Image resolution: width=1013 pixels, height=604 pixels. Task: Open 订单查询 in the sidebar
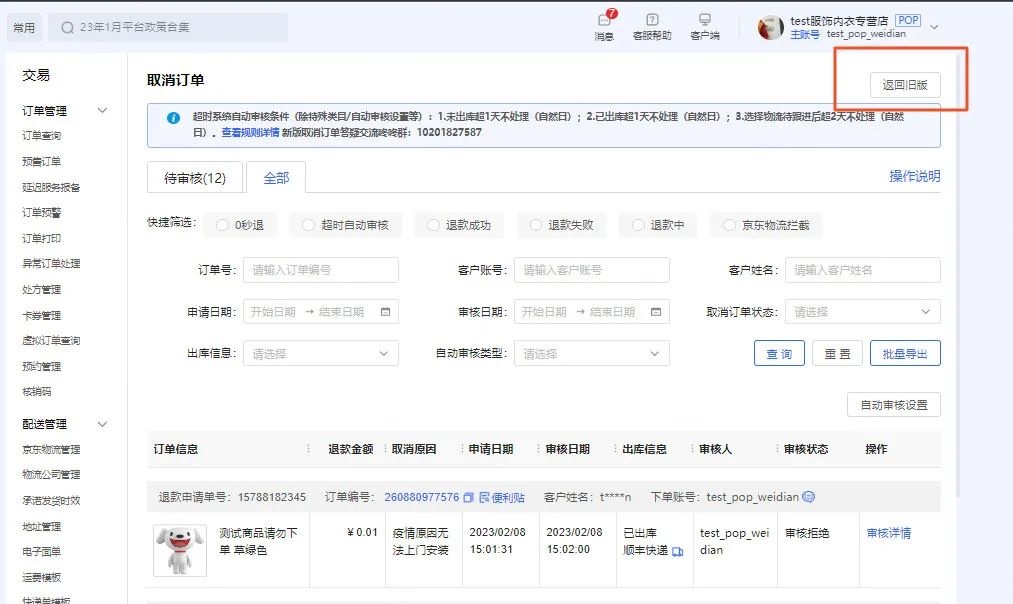(42, 136)
